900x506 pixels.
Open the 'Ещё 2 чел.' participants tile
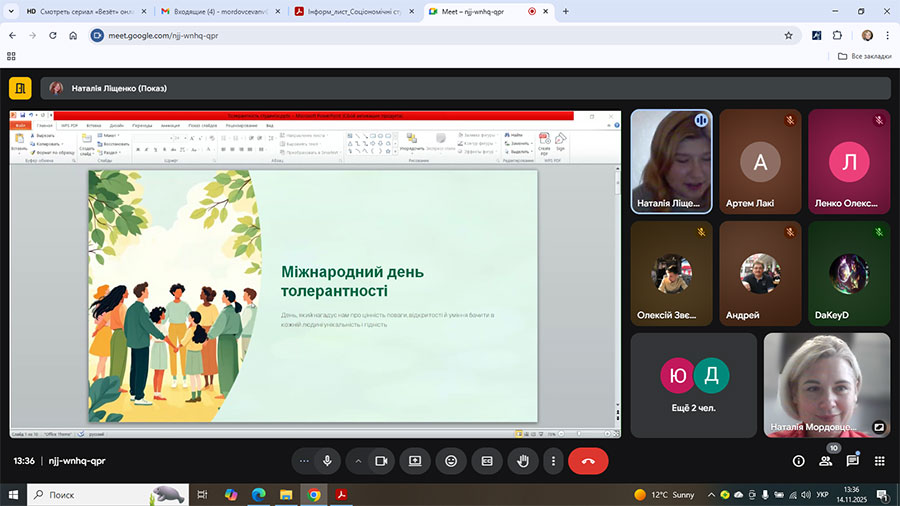click(x=694, y=385)
